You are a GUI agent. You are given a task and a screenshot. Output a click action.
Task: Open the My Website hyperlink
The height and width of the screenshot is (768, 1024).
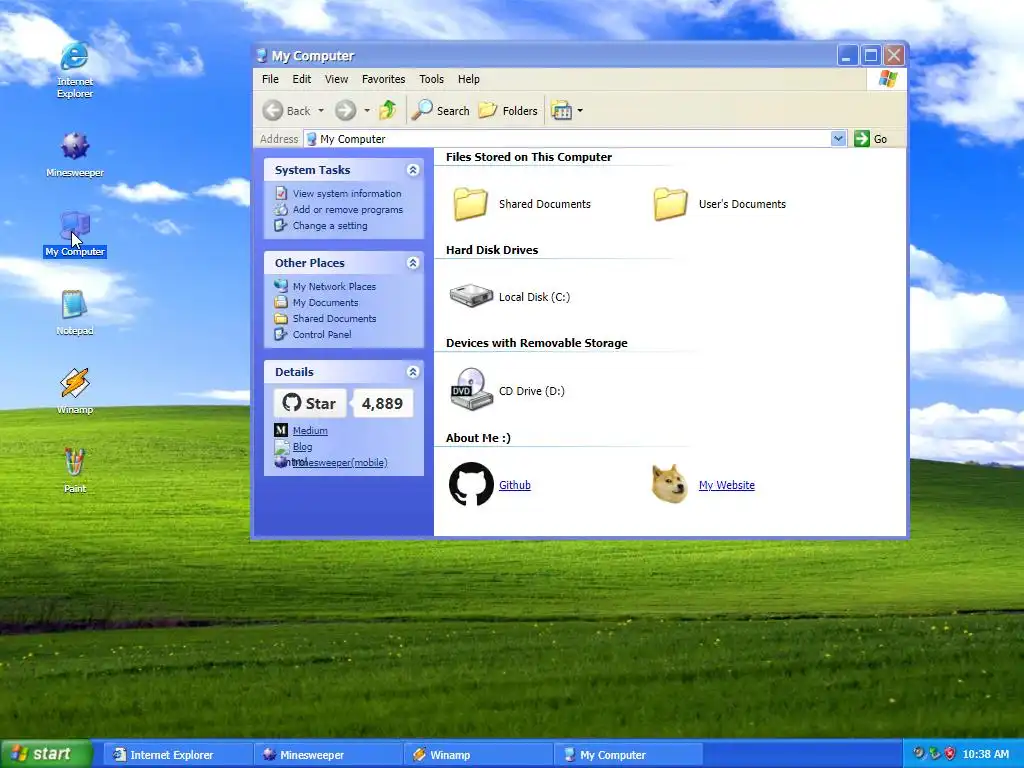point(727,485)
